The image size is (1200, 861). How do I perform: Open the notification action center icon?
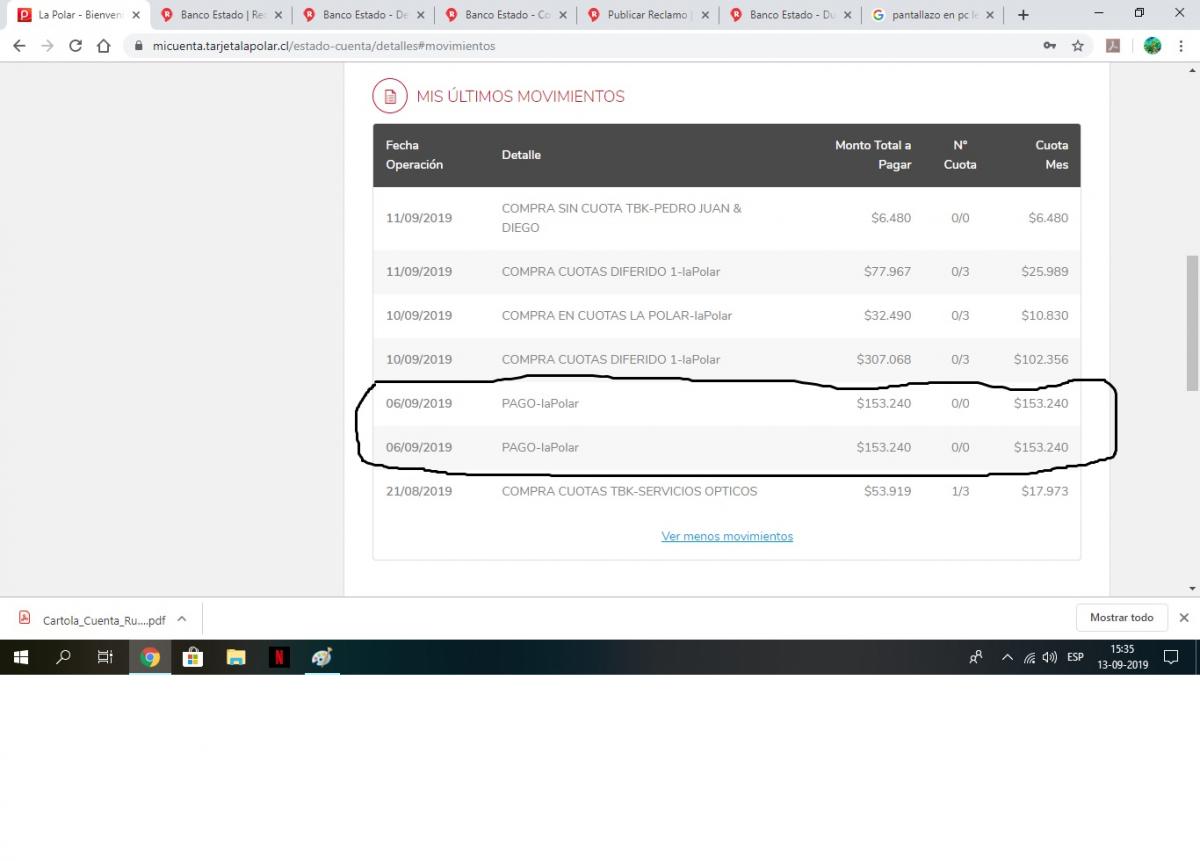(1170, 657)
